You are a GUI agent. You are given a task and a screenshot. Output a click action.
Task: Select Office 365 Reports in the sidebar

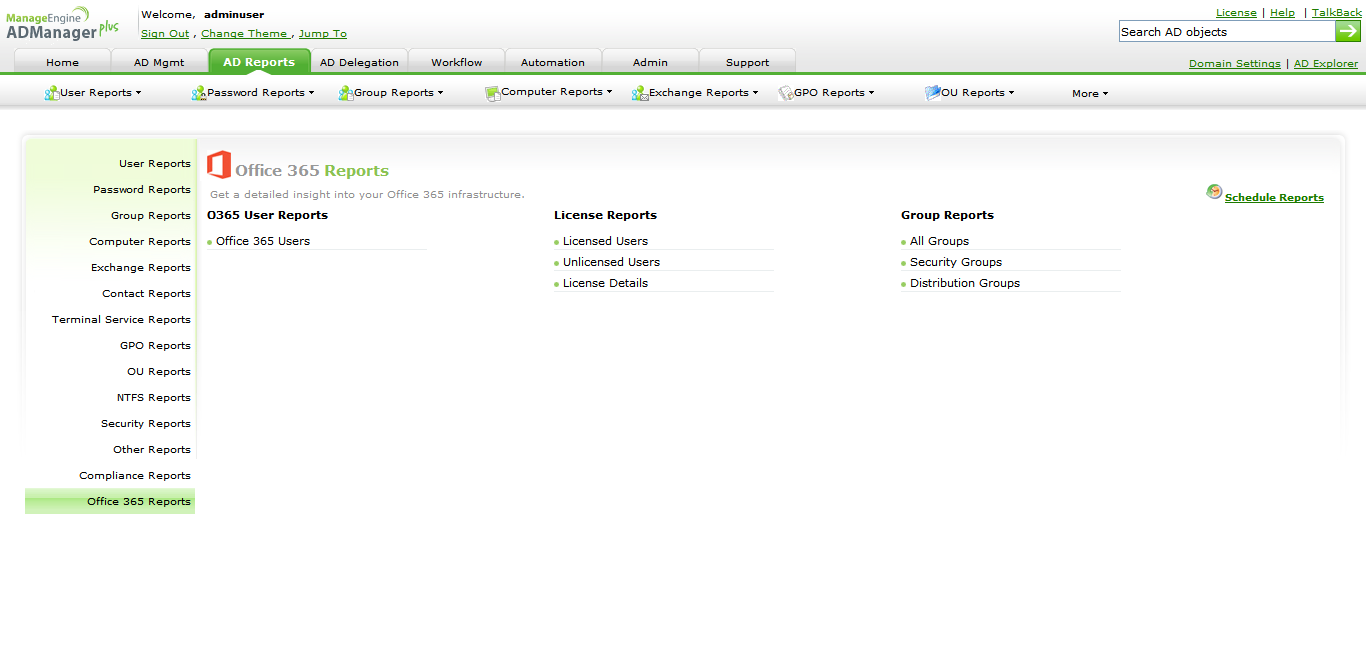tap(110, 501)
